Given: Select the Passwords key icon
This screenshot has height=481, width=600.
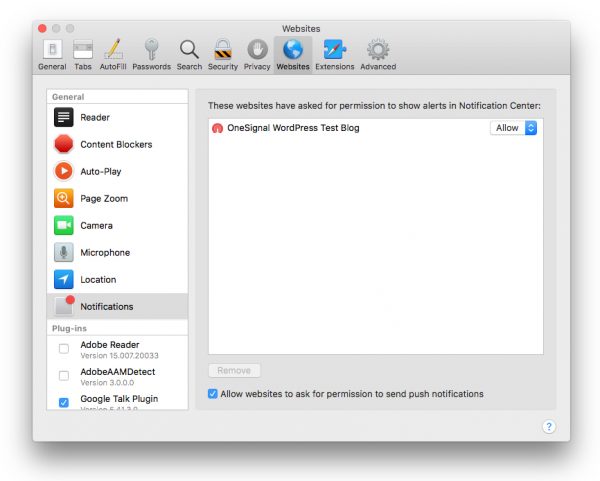Looking at the screenshot, I should click(151, 50).
